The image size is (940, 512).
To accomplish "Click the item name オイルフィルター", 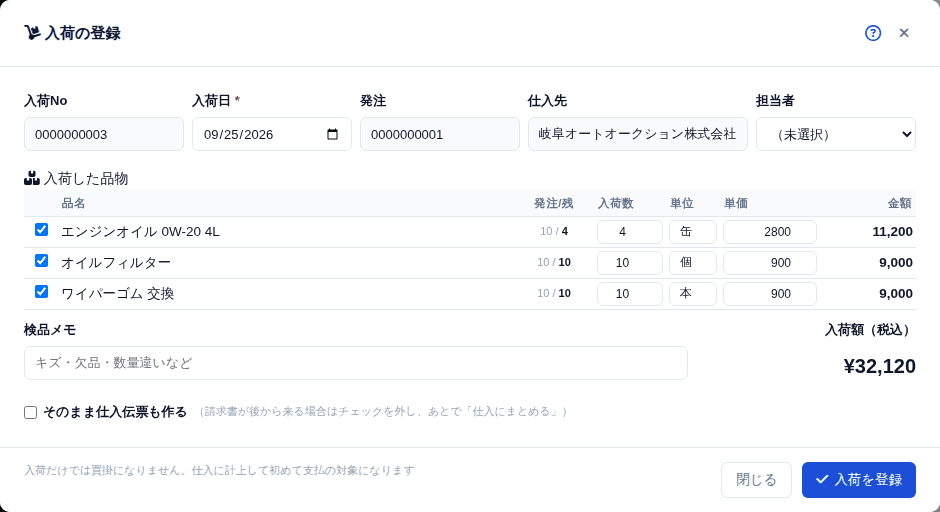I will click(x=116, y=263).
